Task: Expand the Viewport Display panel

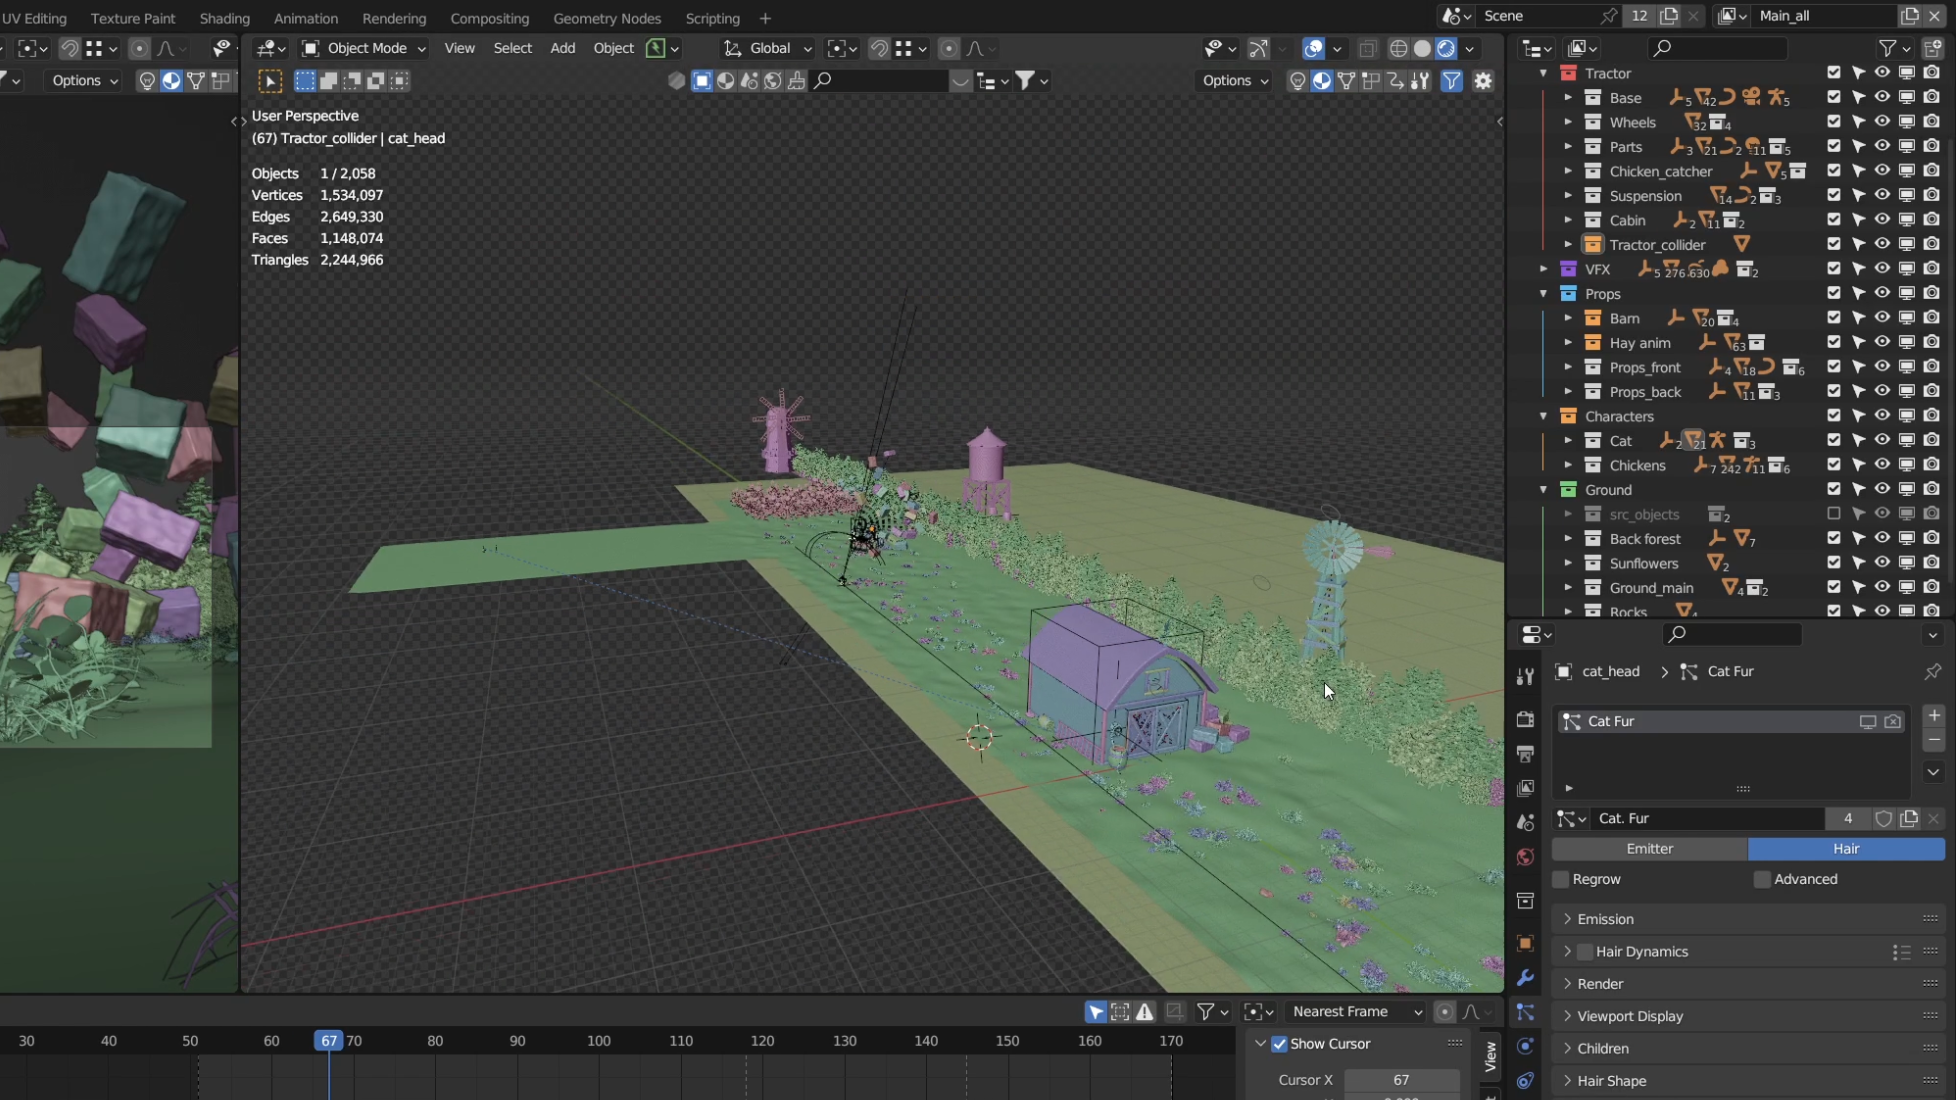Action: 1748,1016
